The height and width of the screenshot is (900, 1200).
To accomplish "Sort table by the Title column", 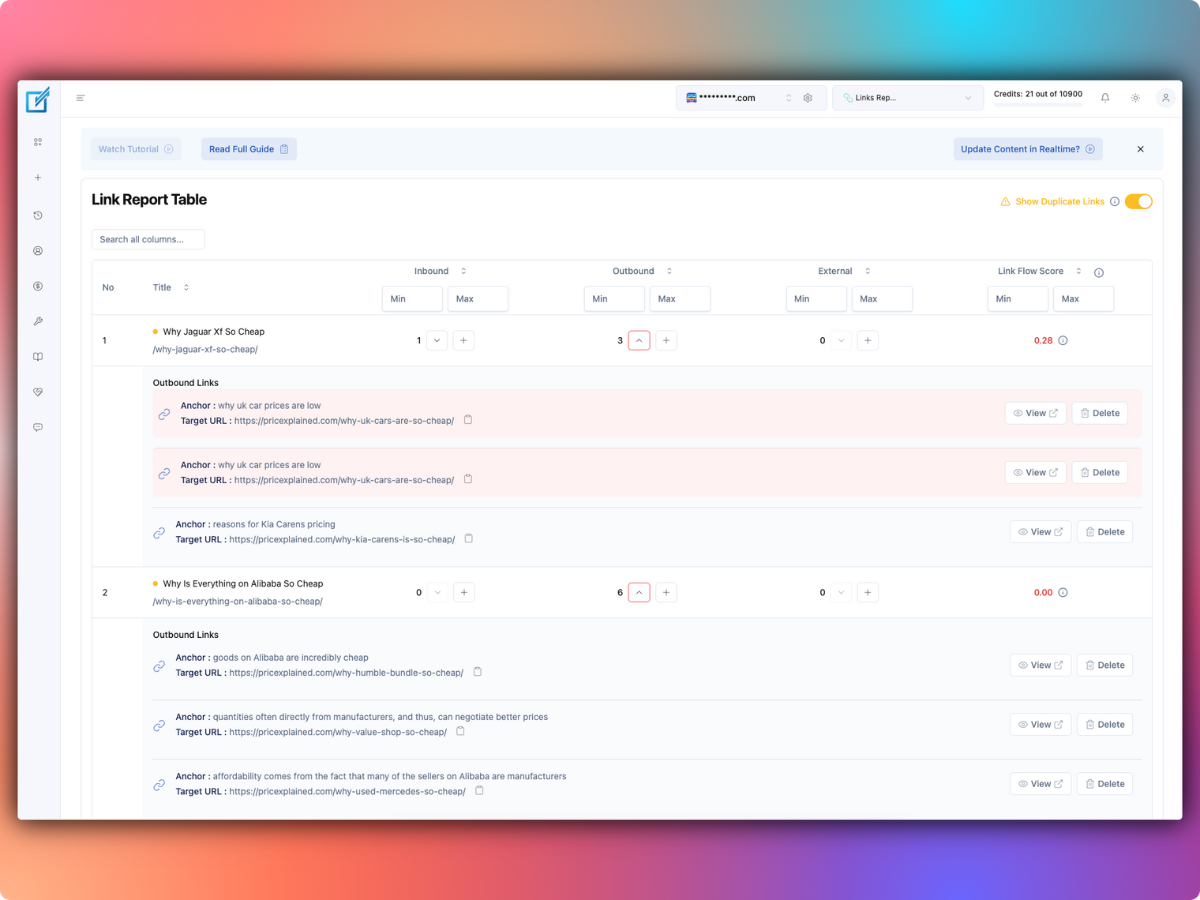I will (186, 287).
